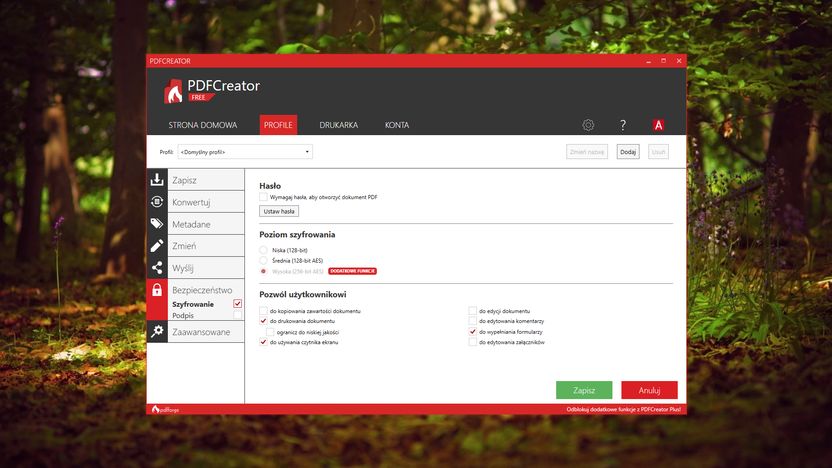Viewport: 832px width, 468px height.
Task: Open the Zapisz section in the sidebar
Action: (206, 180)
